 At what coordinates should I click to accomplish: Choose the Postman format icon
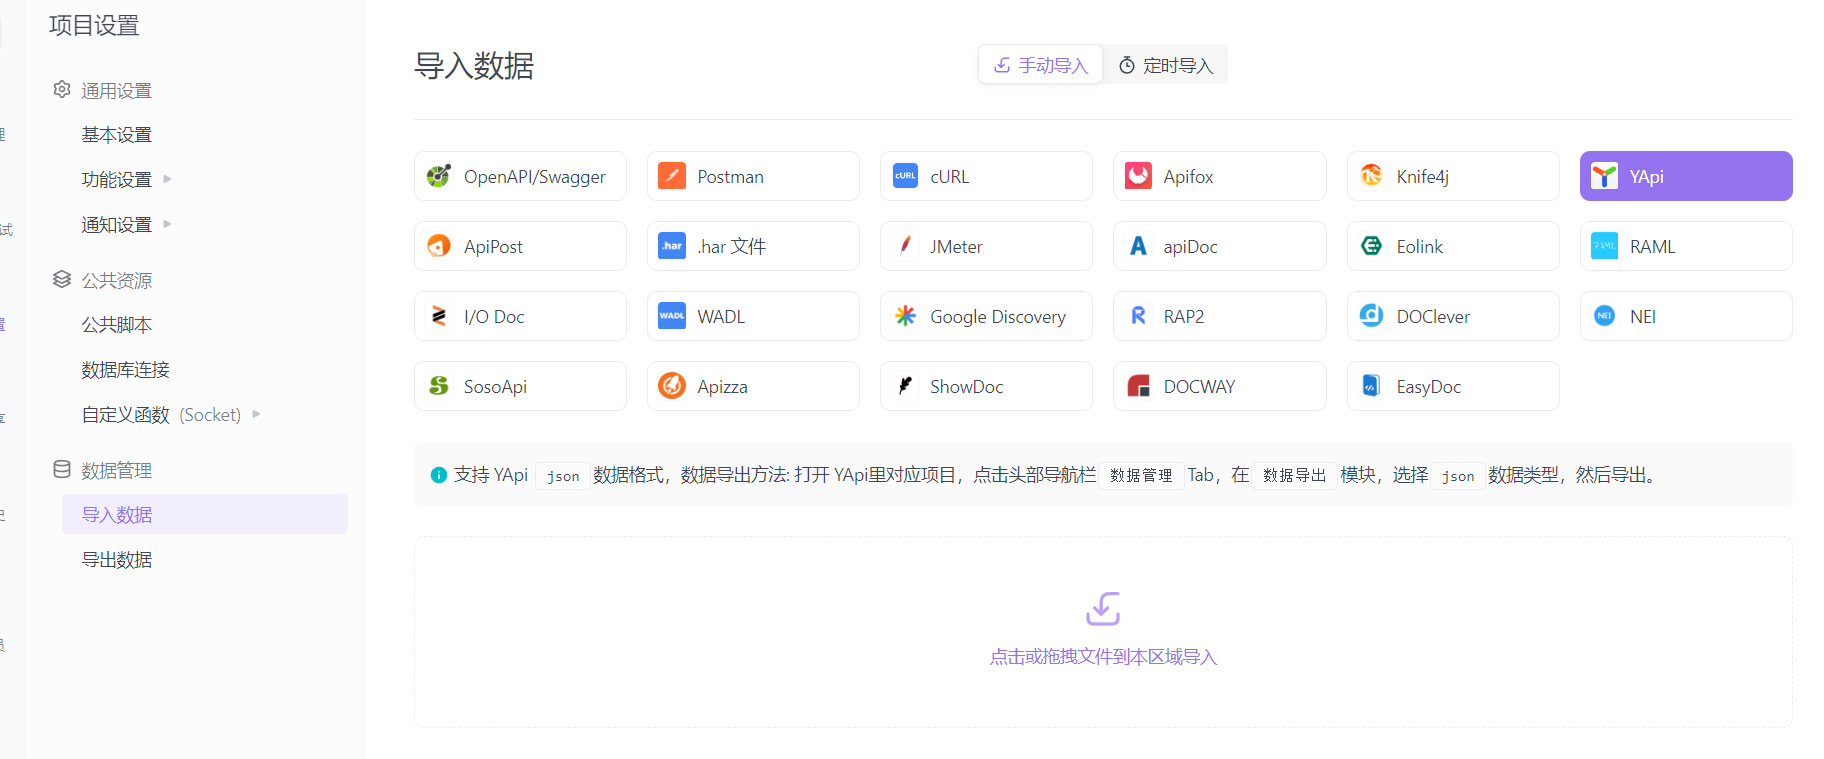[x=672, y=176]
